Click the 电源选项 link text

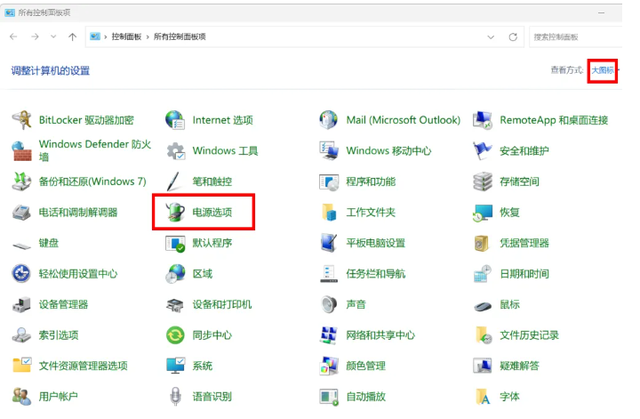point(212,212)
